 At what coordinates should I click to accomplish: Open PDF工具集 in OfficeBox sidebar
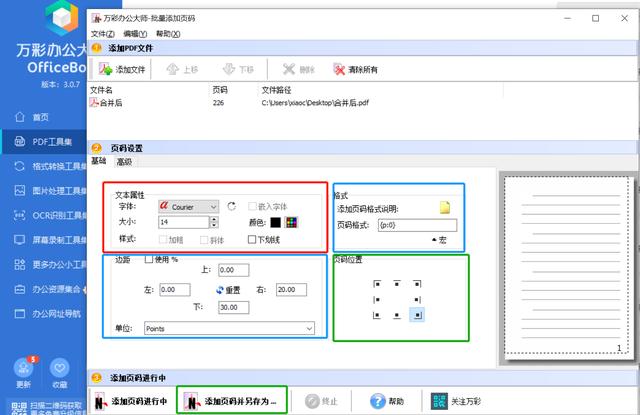click(43, 142)
